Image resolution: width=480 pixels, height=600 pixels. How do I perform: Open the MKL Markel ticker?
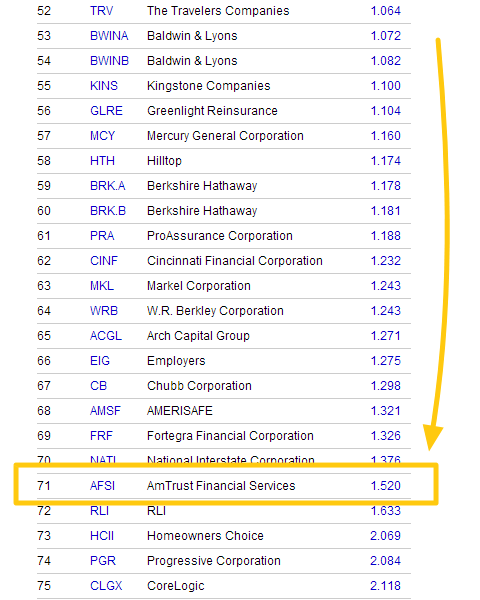[x=102, y=286]
